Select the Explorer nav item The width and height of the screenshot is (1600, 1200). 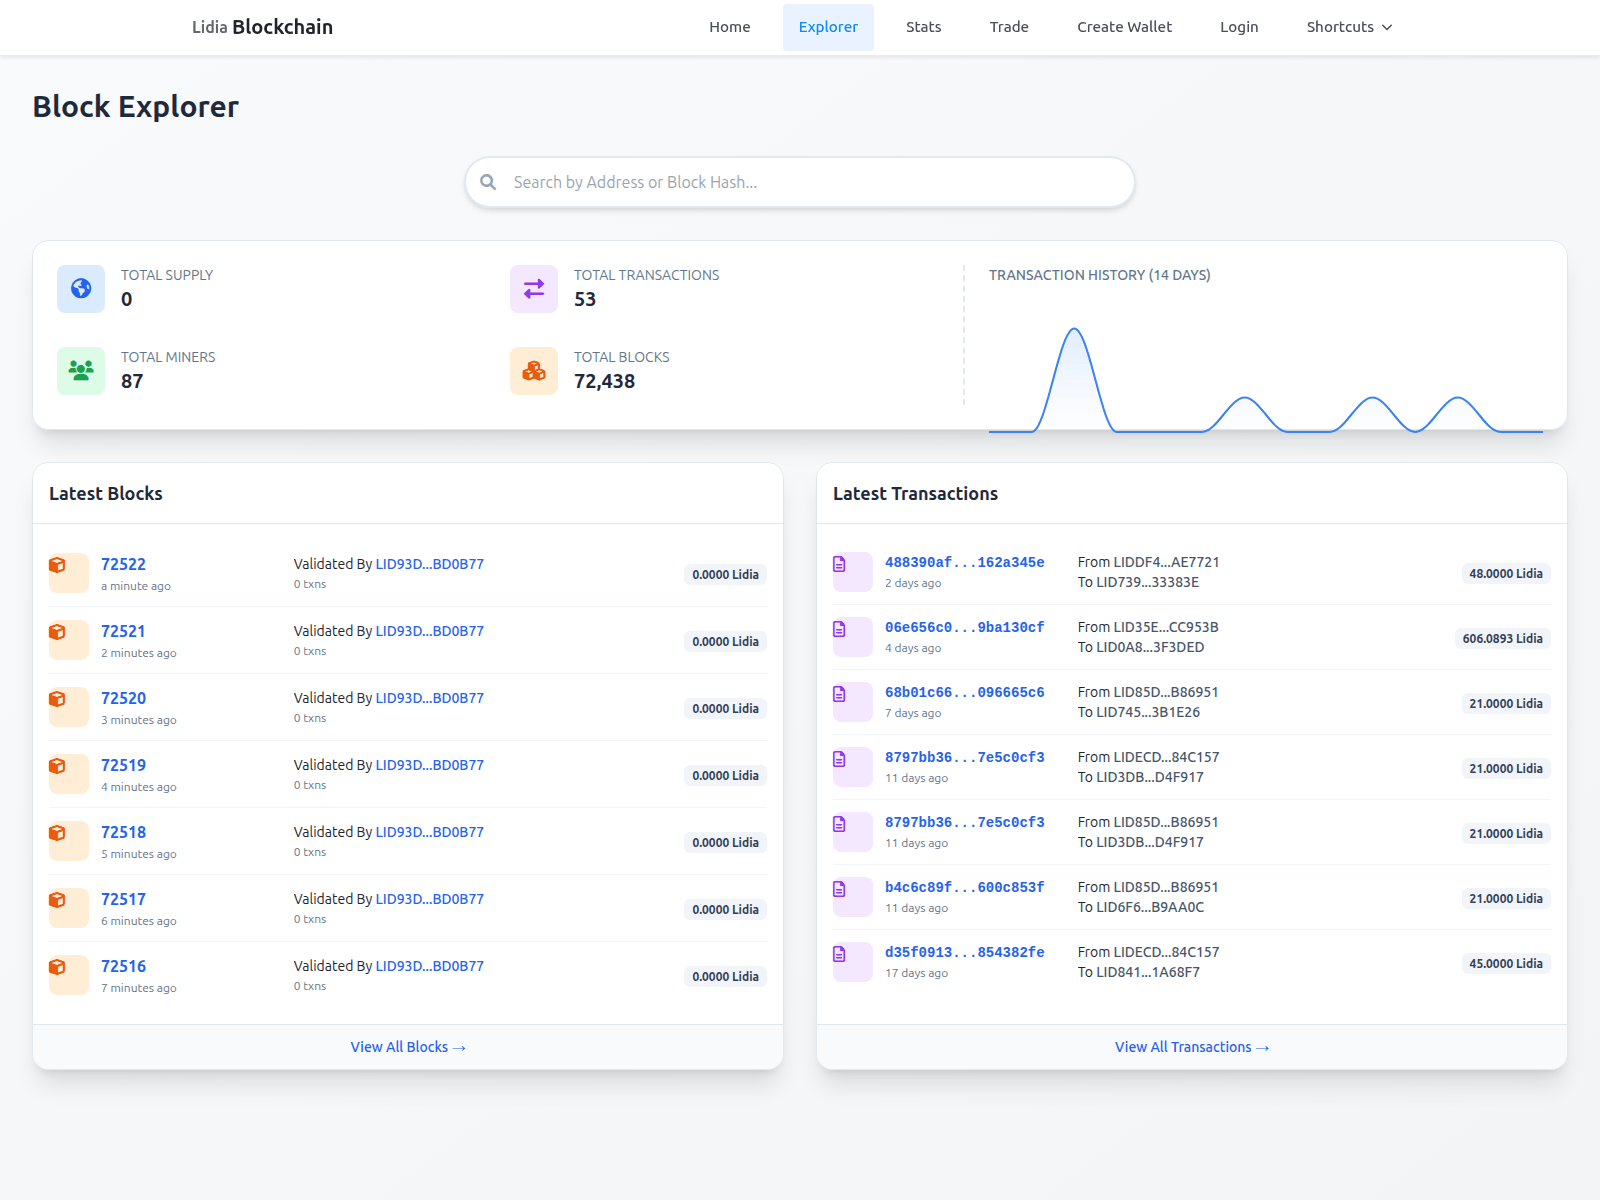click(x=828, y=27)
